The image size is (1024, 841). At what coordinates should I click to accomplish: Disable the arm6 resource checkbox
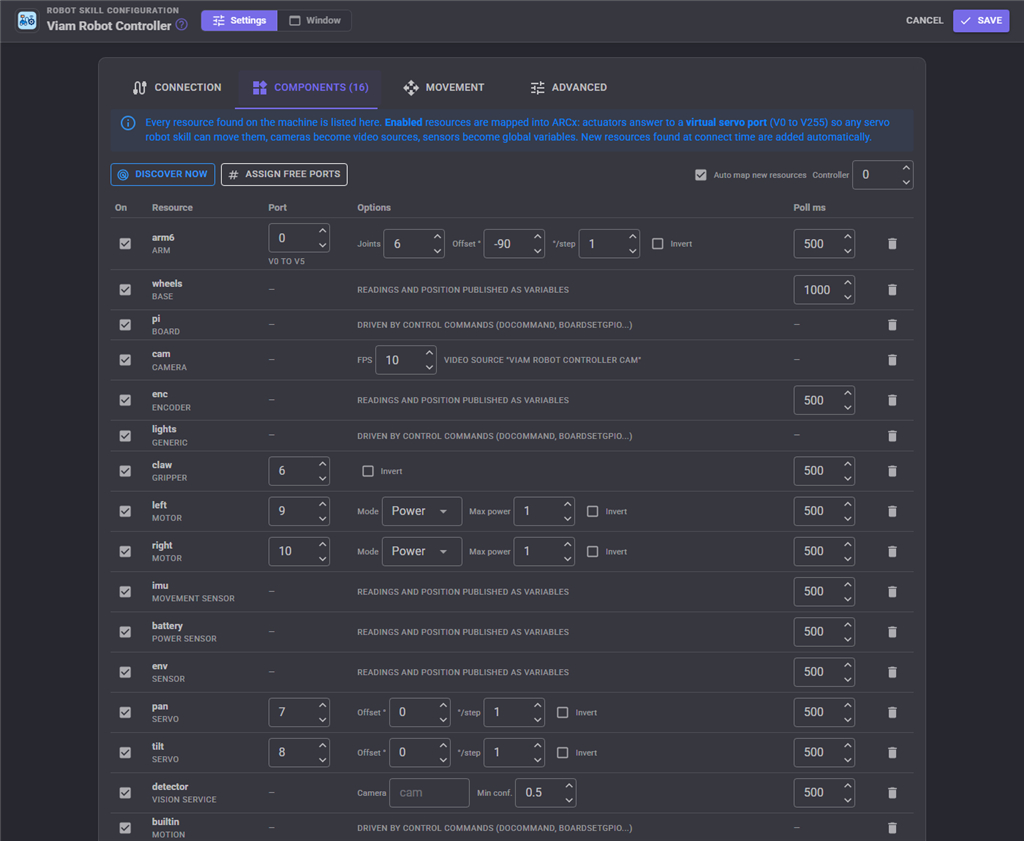coord(125,244)
